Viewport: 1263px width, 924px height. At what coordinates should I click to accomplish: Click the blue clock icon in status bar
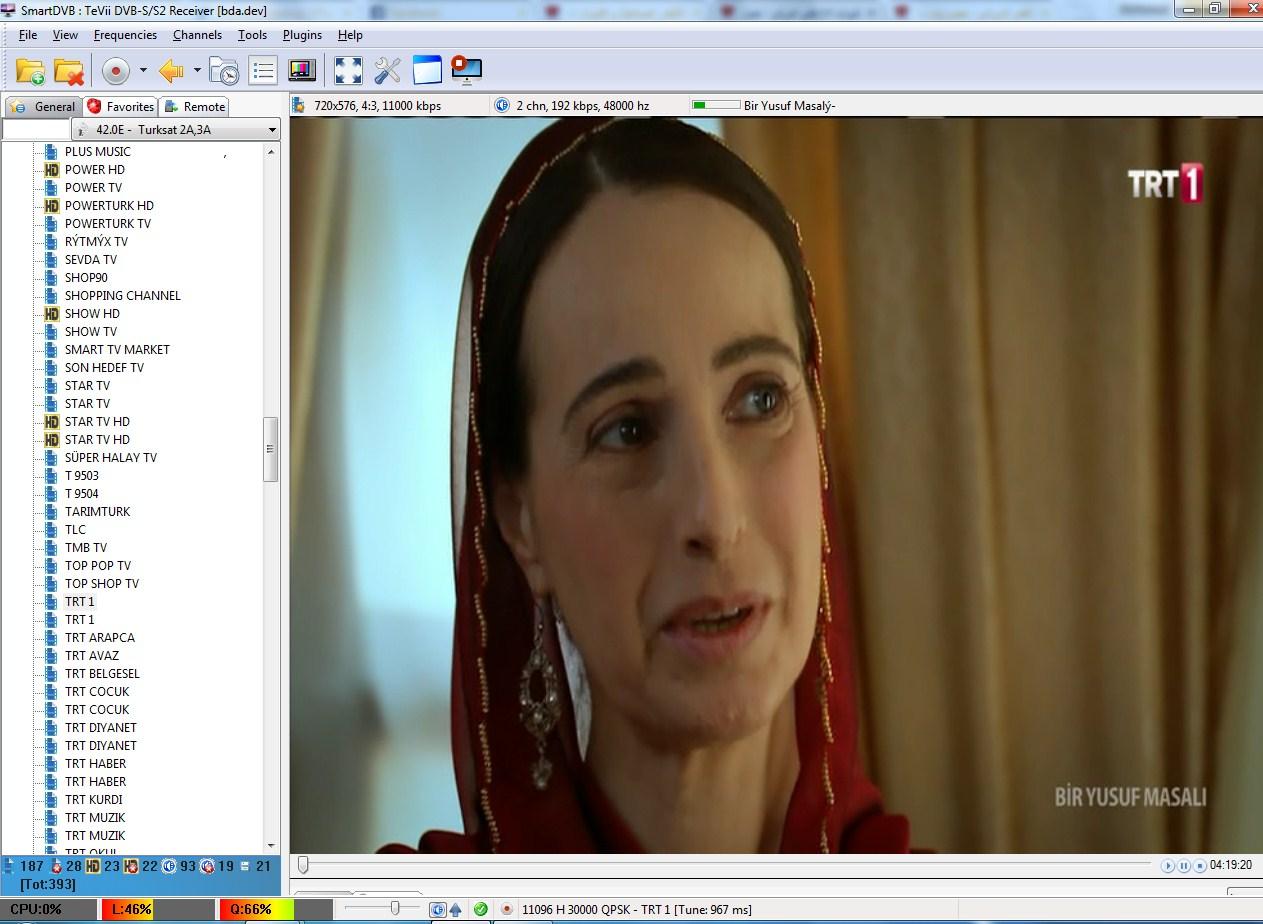click(437, 909)
